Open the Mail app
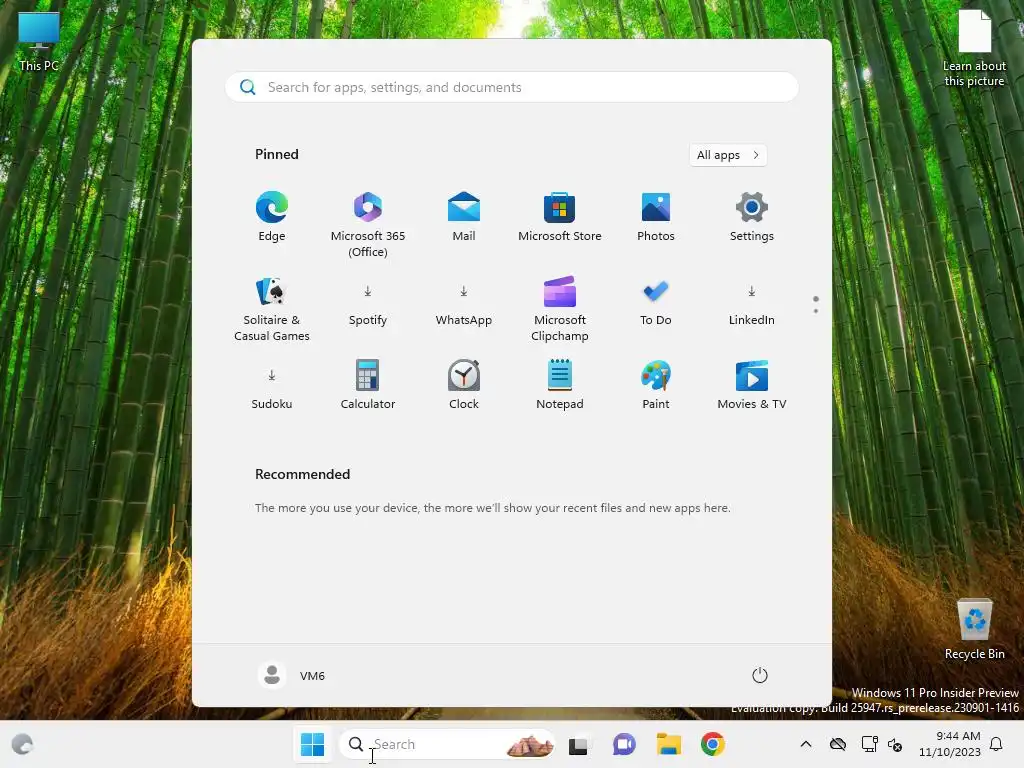Viewport: 1024px width, 768px height. pyautogui.click(x=464, y=217)
